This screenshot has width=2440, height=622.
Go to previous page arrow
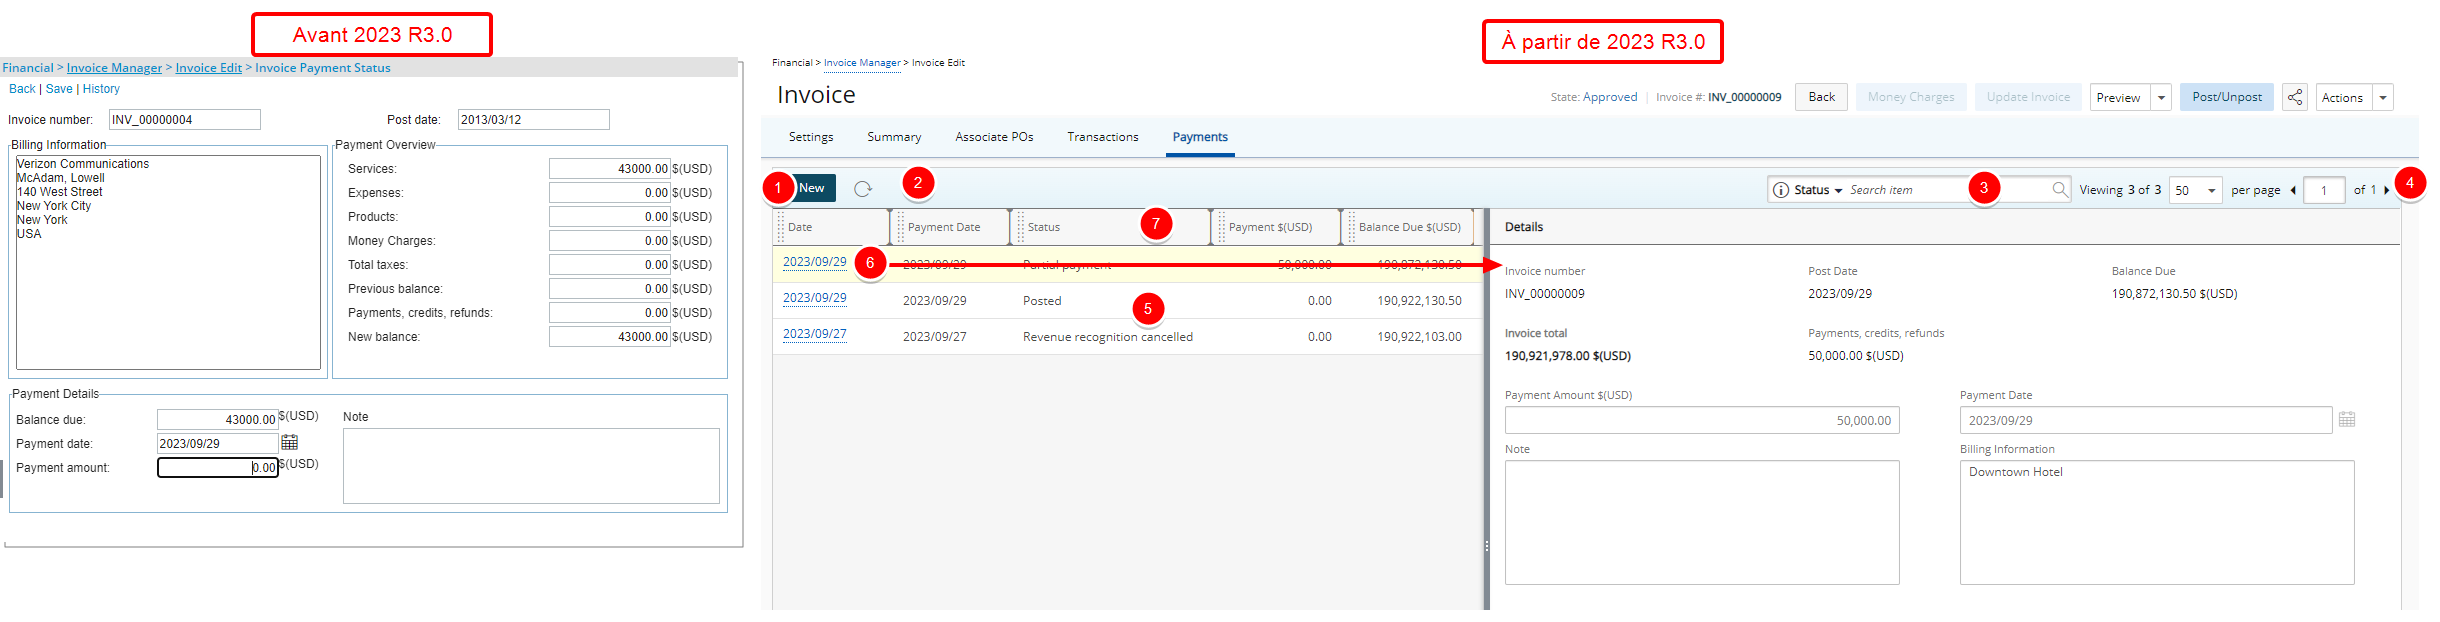pyautogui.click(x=2293, y=190)
